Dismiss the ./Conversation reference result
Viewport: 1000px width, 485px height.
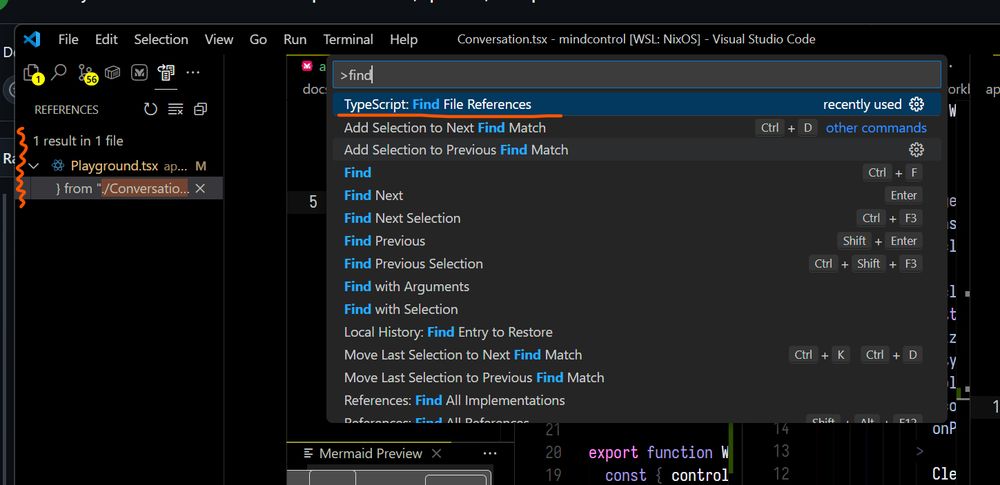coord(200,188)
